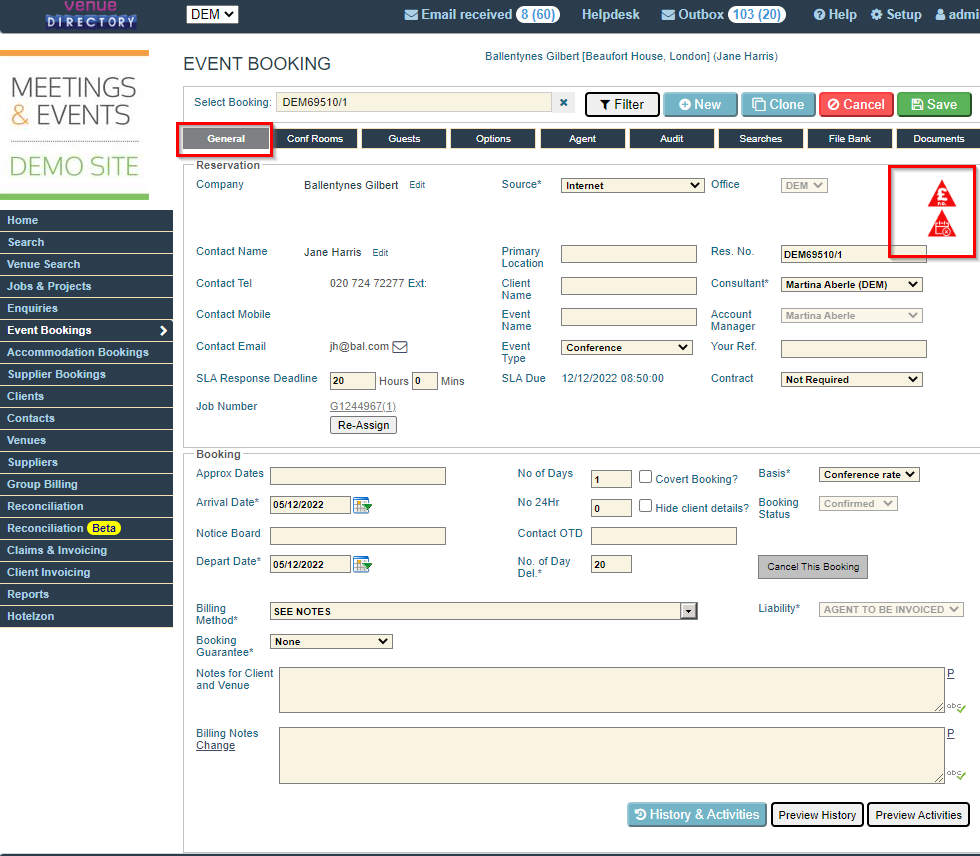
Task: Open Setup gear in top bar
Action: (x=896, y=14)
